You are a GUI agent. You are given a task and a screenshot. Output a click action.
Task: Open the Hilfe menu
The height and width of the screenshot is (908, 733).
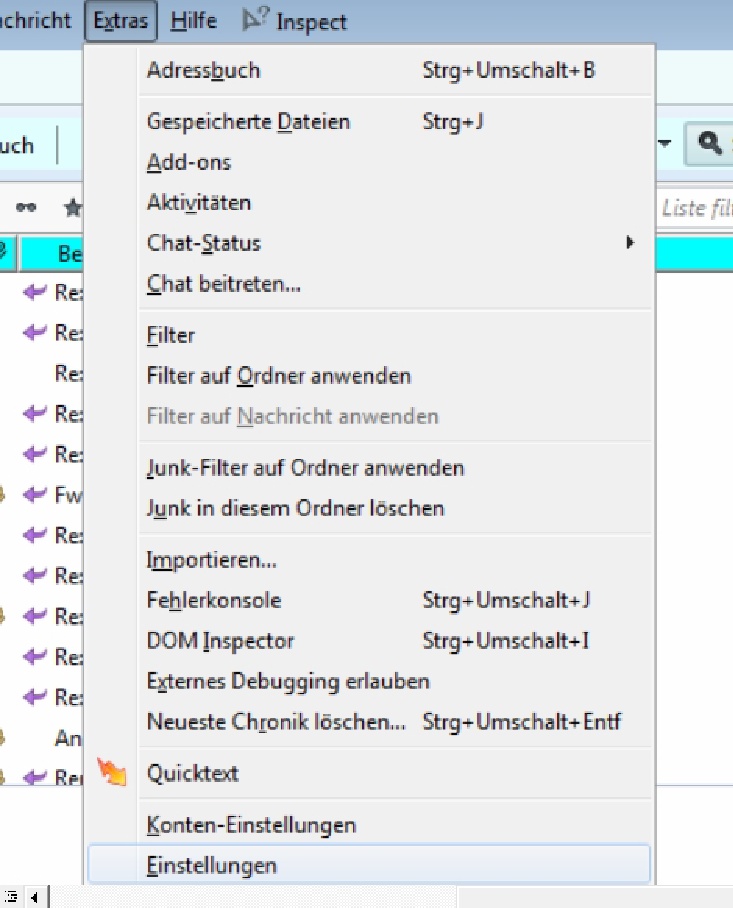(194, 21)
